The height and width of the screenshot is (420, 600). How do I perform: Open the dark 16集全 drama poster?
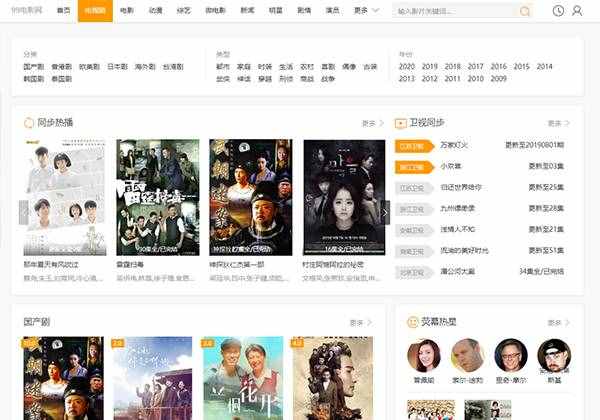[344, 197]
